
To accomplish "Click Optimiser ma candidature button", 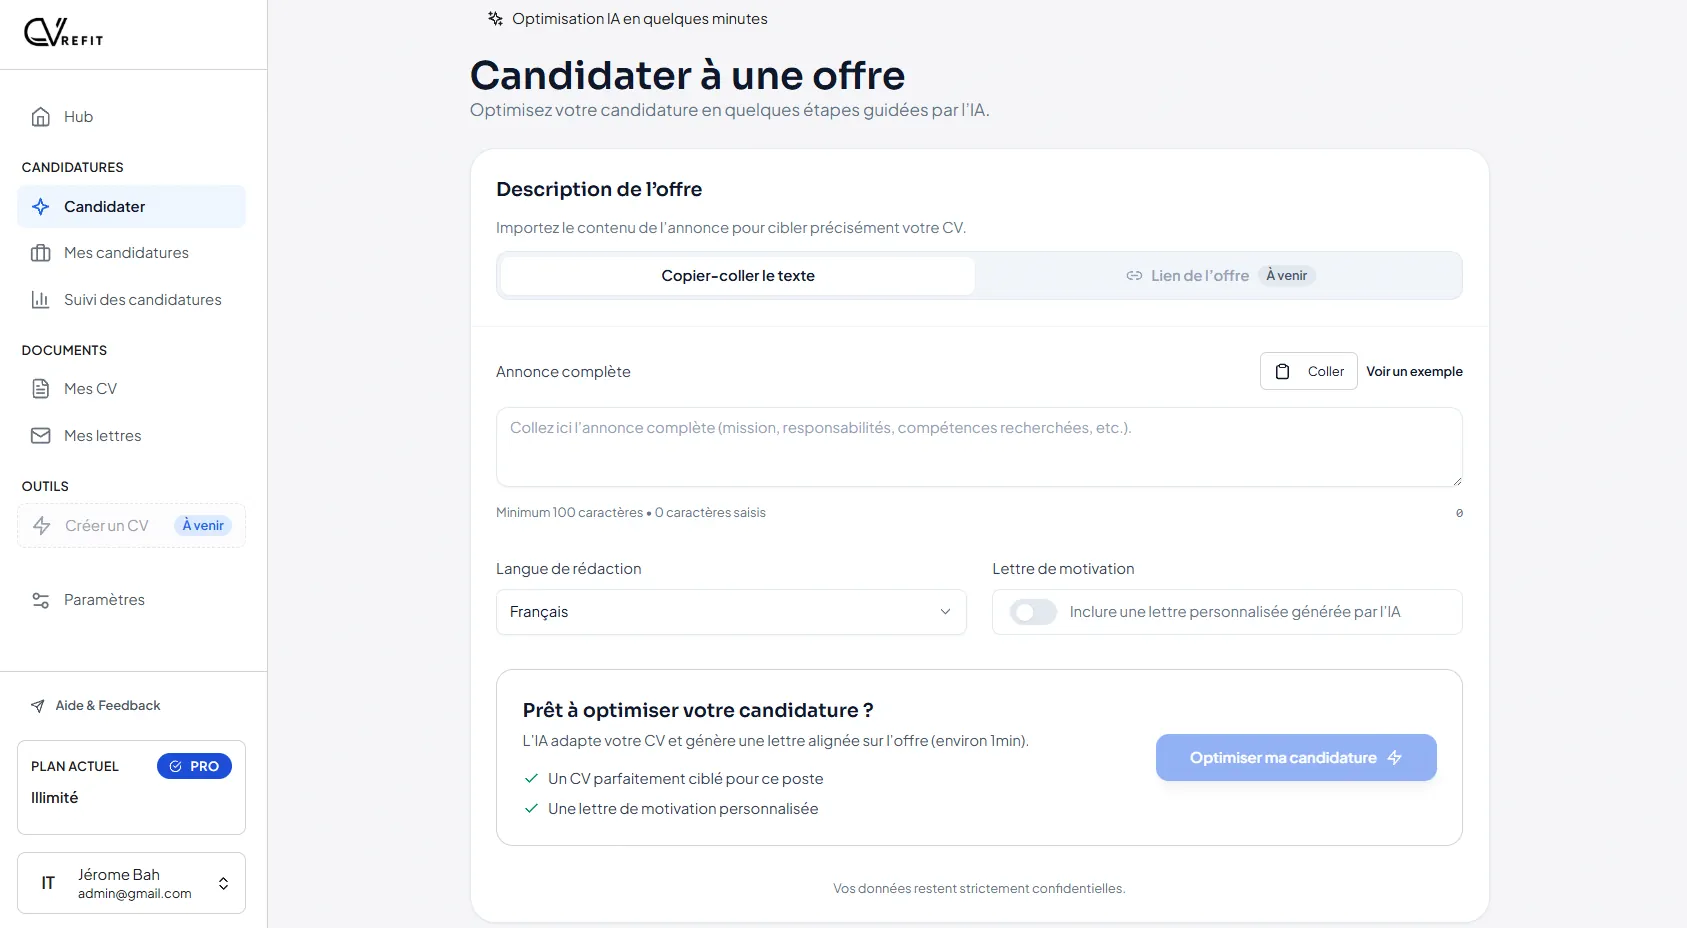I will pyautogui.click(x=1295, y=758).
